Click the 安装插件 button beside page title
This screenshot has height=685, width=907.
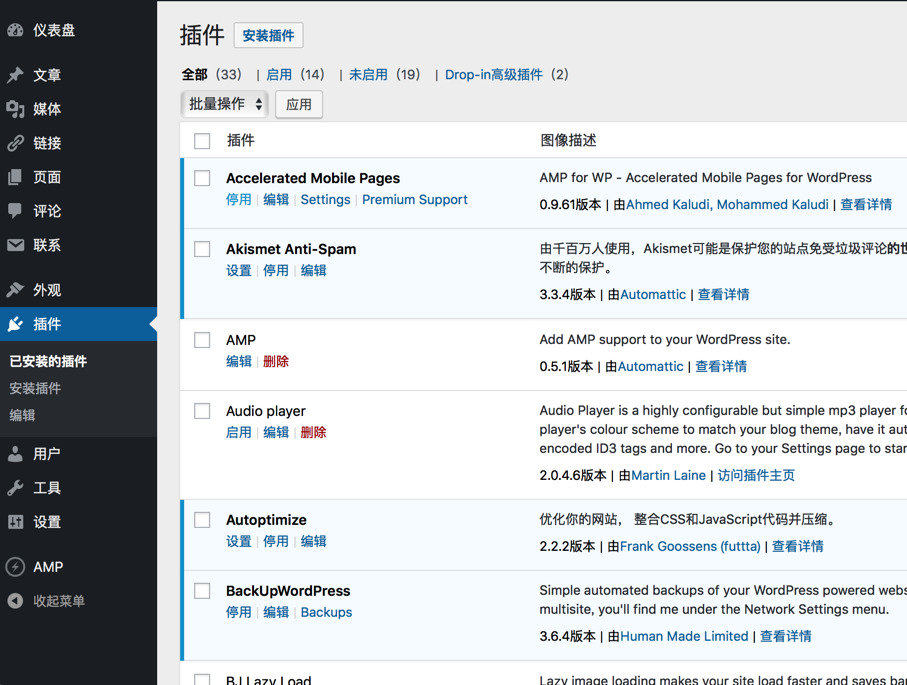pos(268,36)
